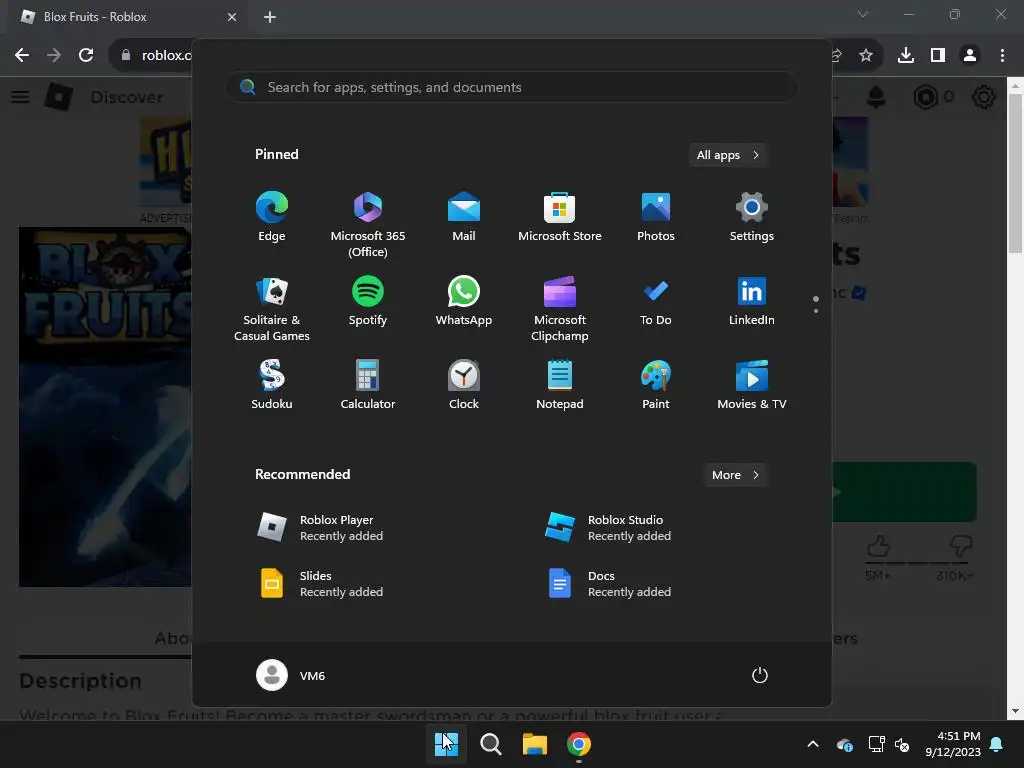
Task: Close the Blox Fruits tab
Action: (232, 17)
